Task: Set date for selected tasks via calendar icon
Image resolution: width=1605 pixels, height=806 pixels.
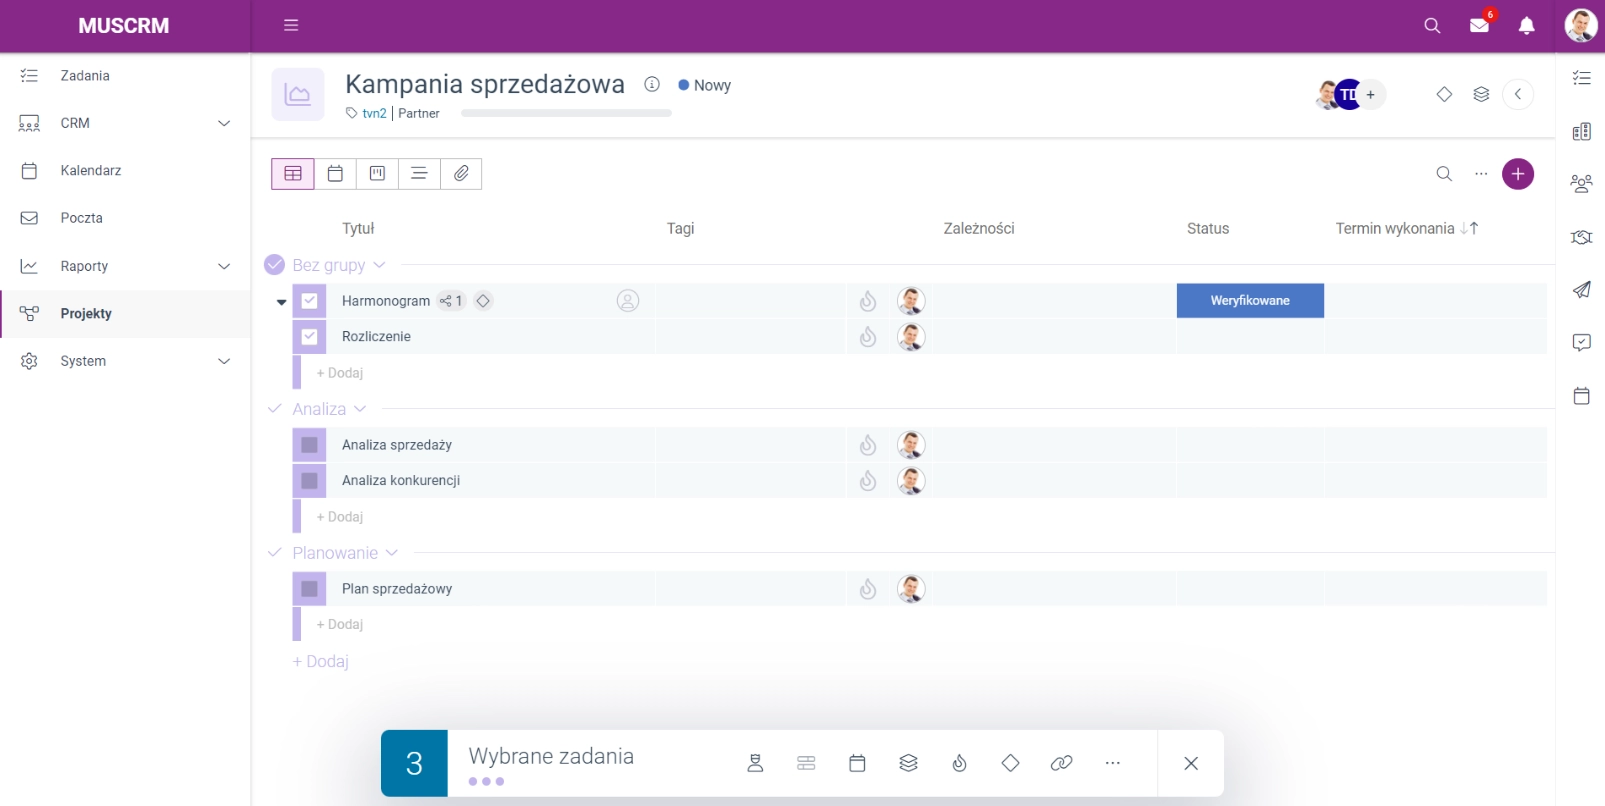Action: (x=857, y=763)
